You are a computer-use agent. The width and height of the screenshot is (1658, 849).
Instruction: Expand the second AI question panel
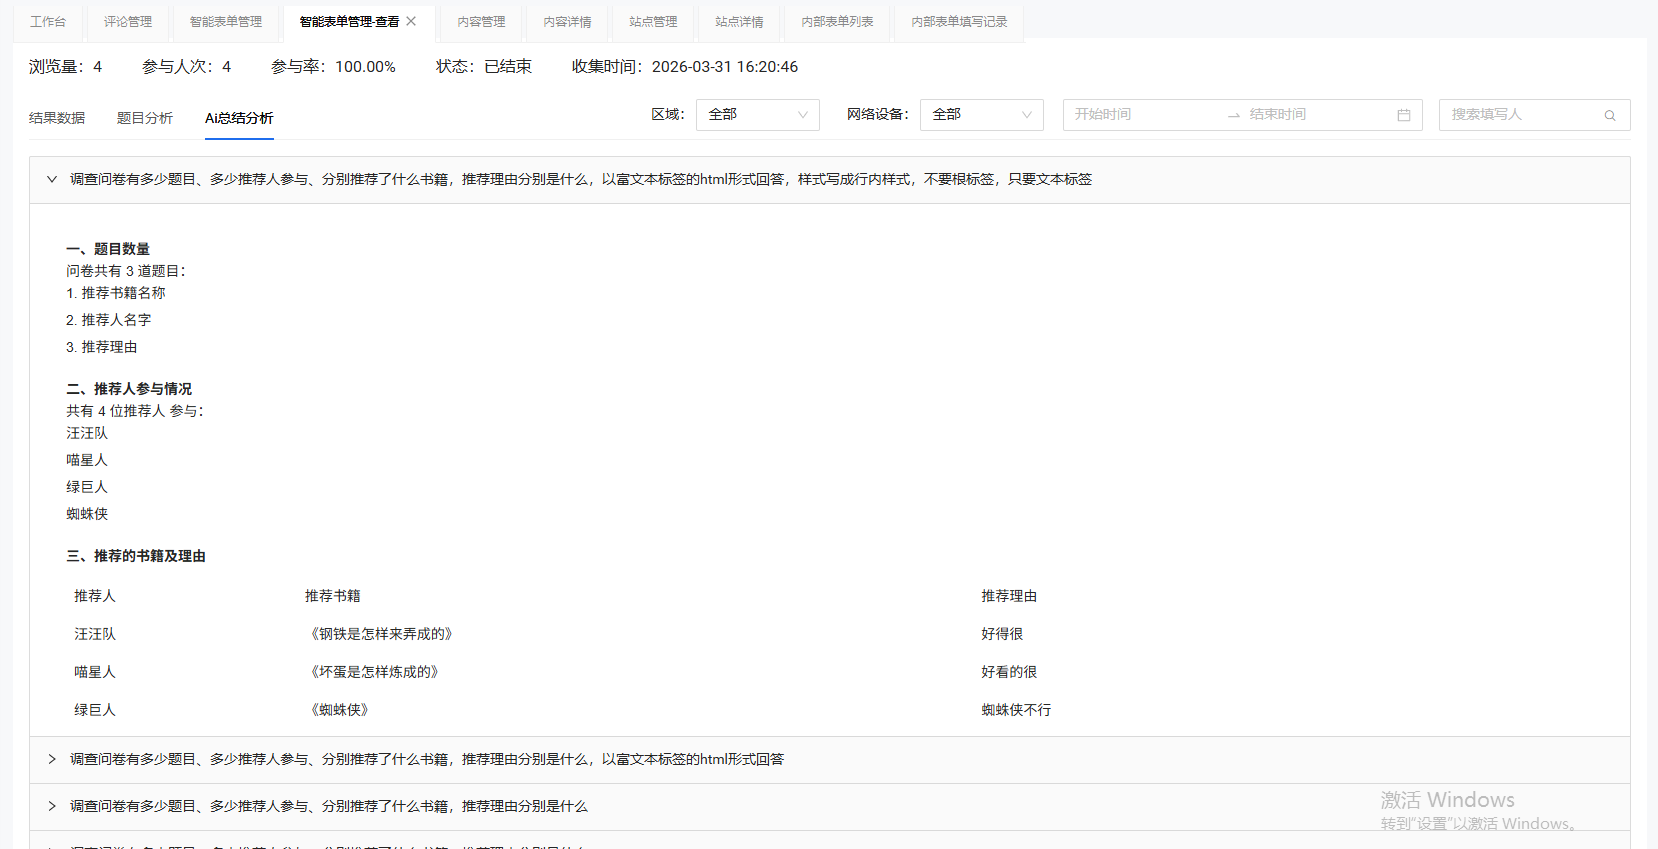52,760
